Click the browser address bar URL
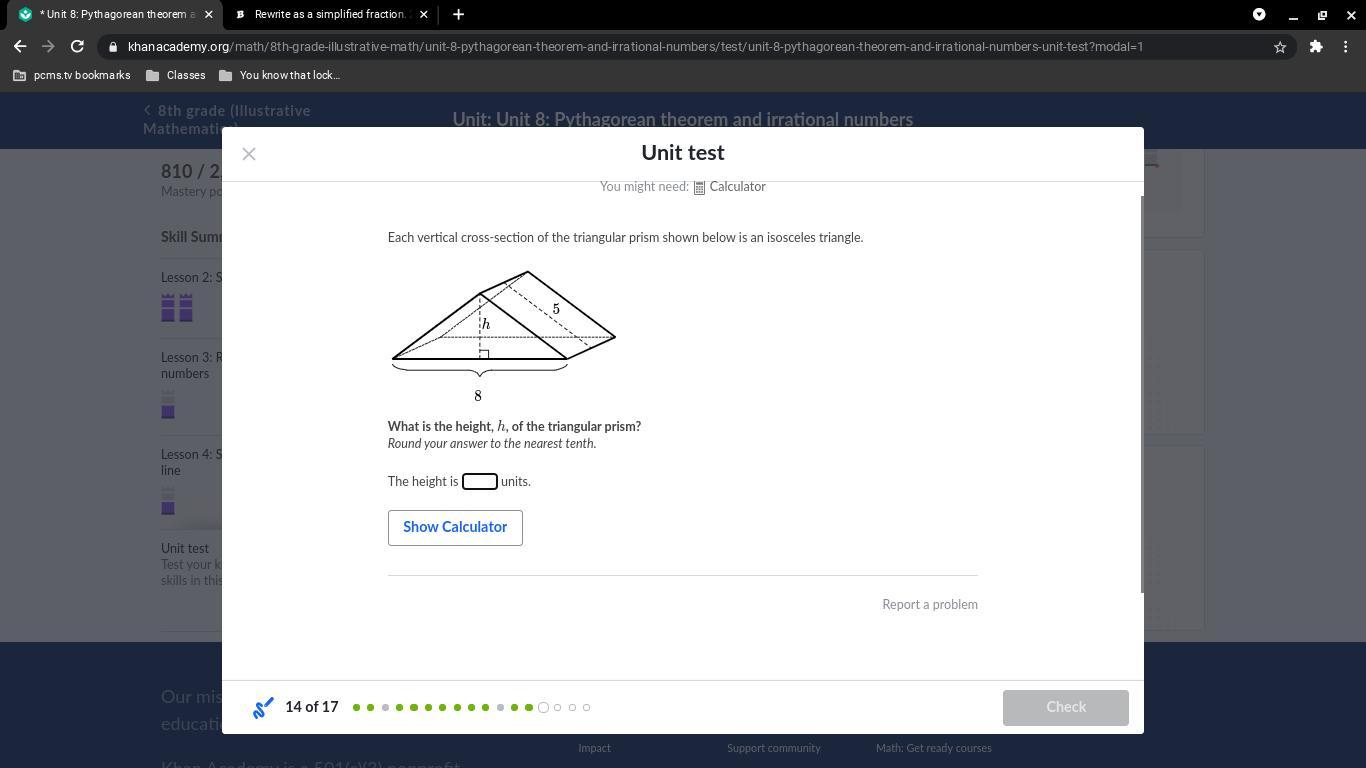The width and height of the screenshot is (1366, 768). [x=635, y=47]
